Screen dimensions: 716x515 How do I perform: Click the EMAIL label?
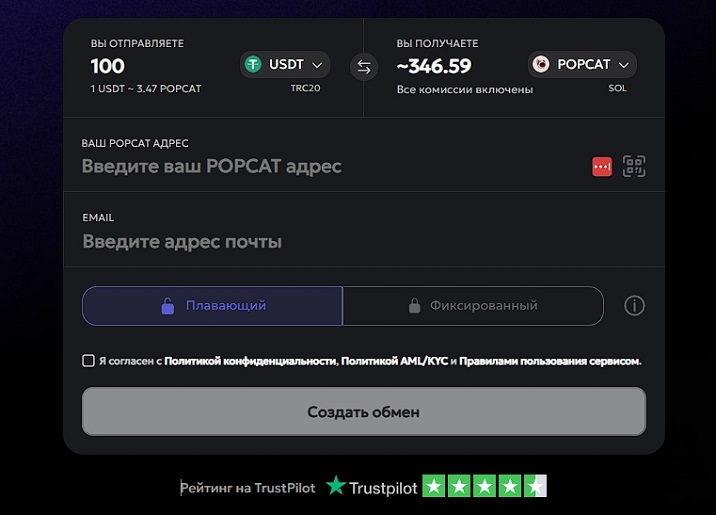click(x=98, y=218)
